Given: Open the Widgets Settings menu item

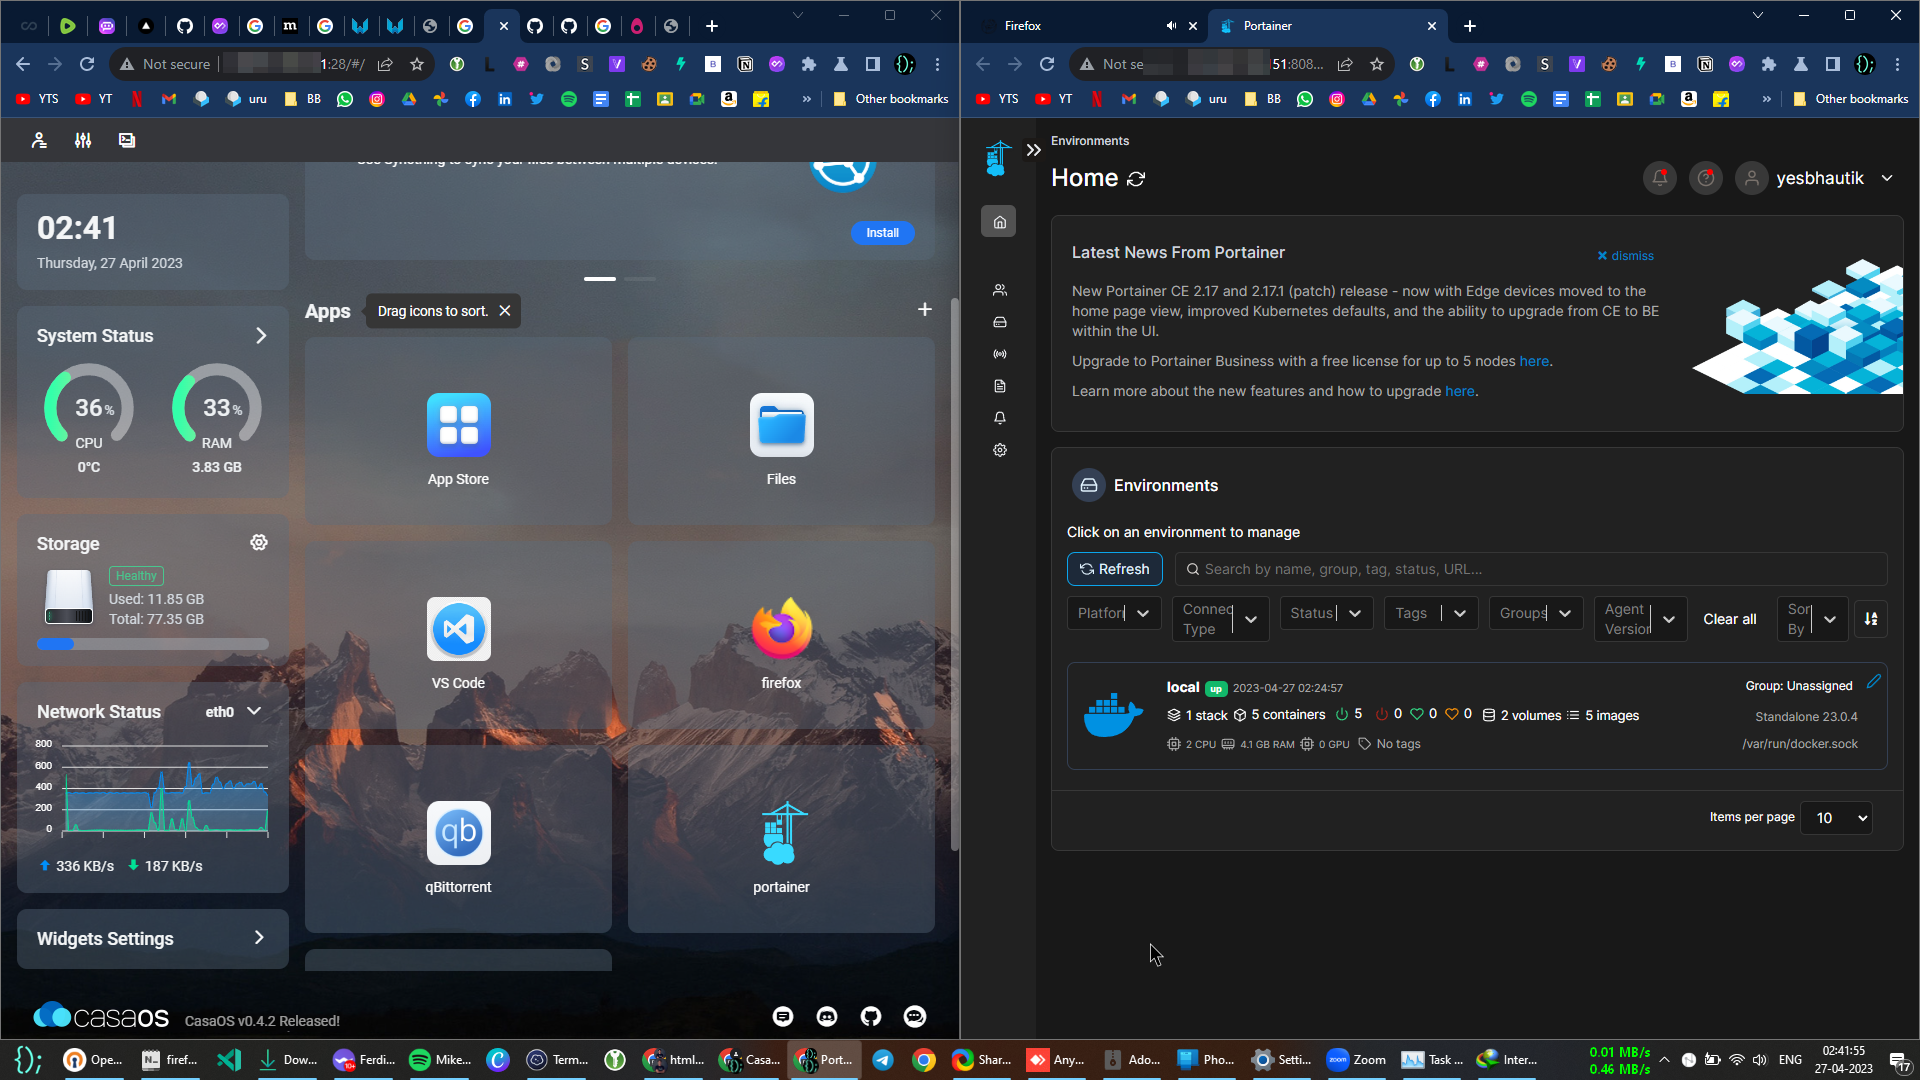Looking at the screenshot, I should coord(152,938).
